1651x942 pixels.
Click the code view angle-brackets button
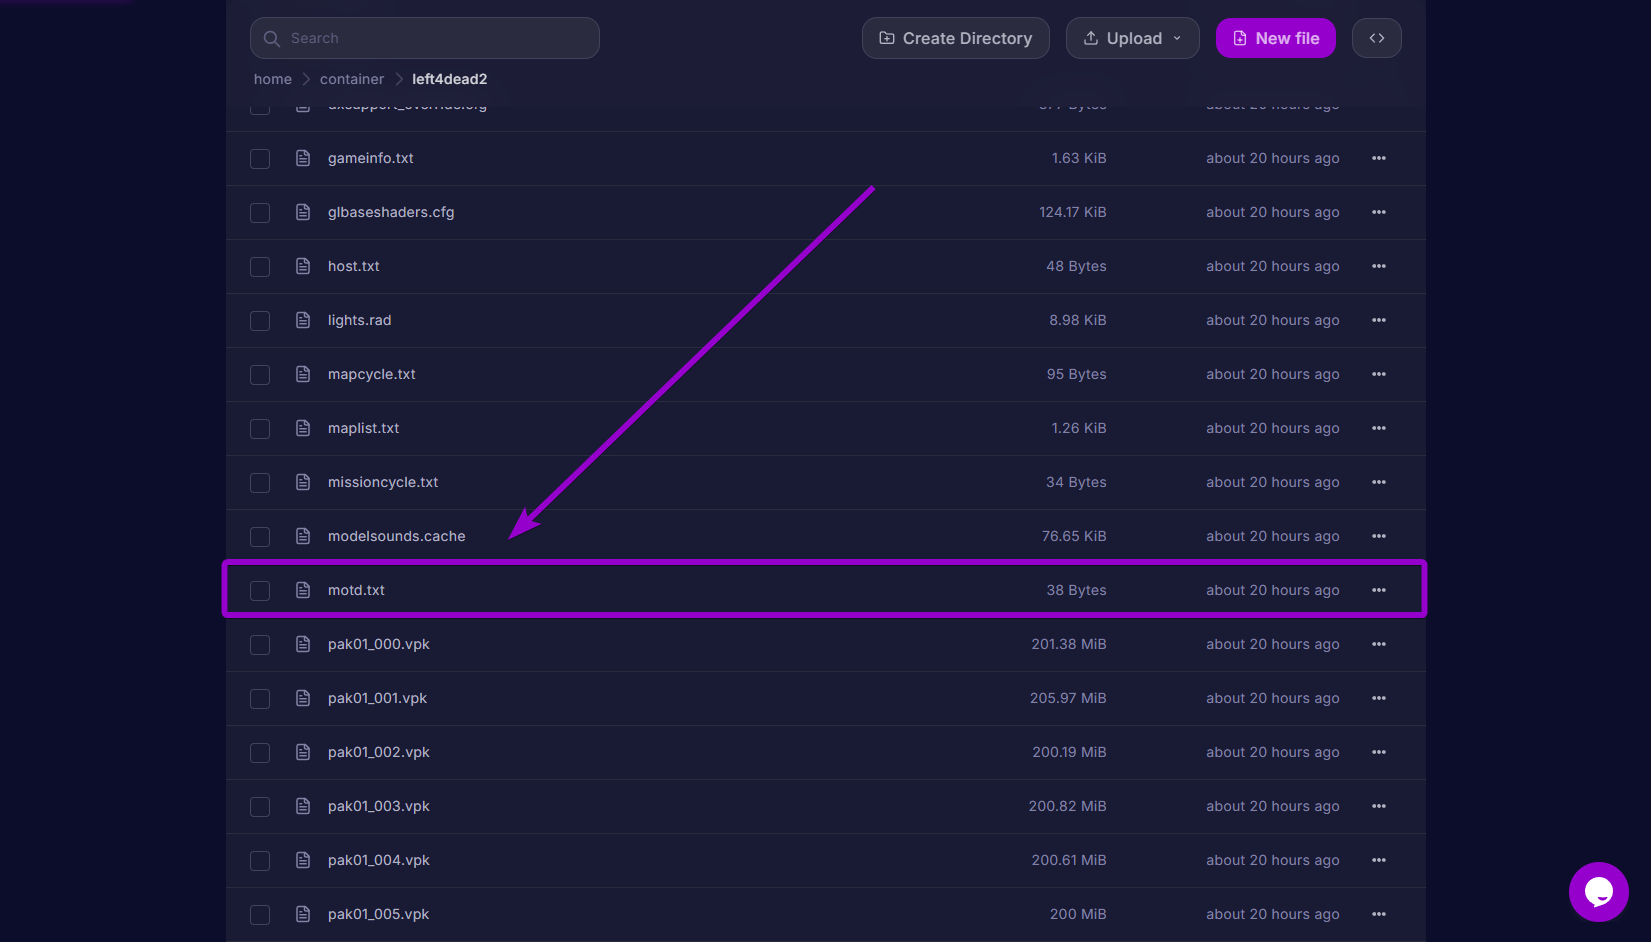point(1377,38)
